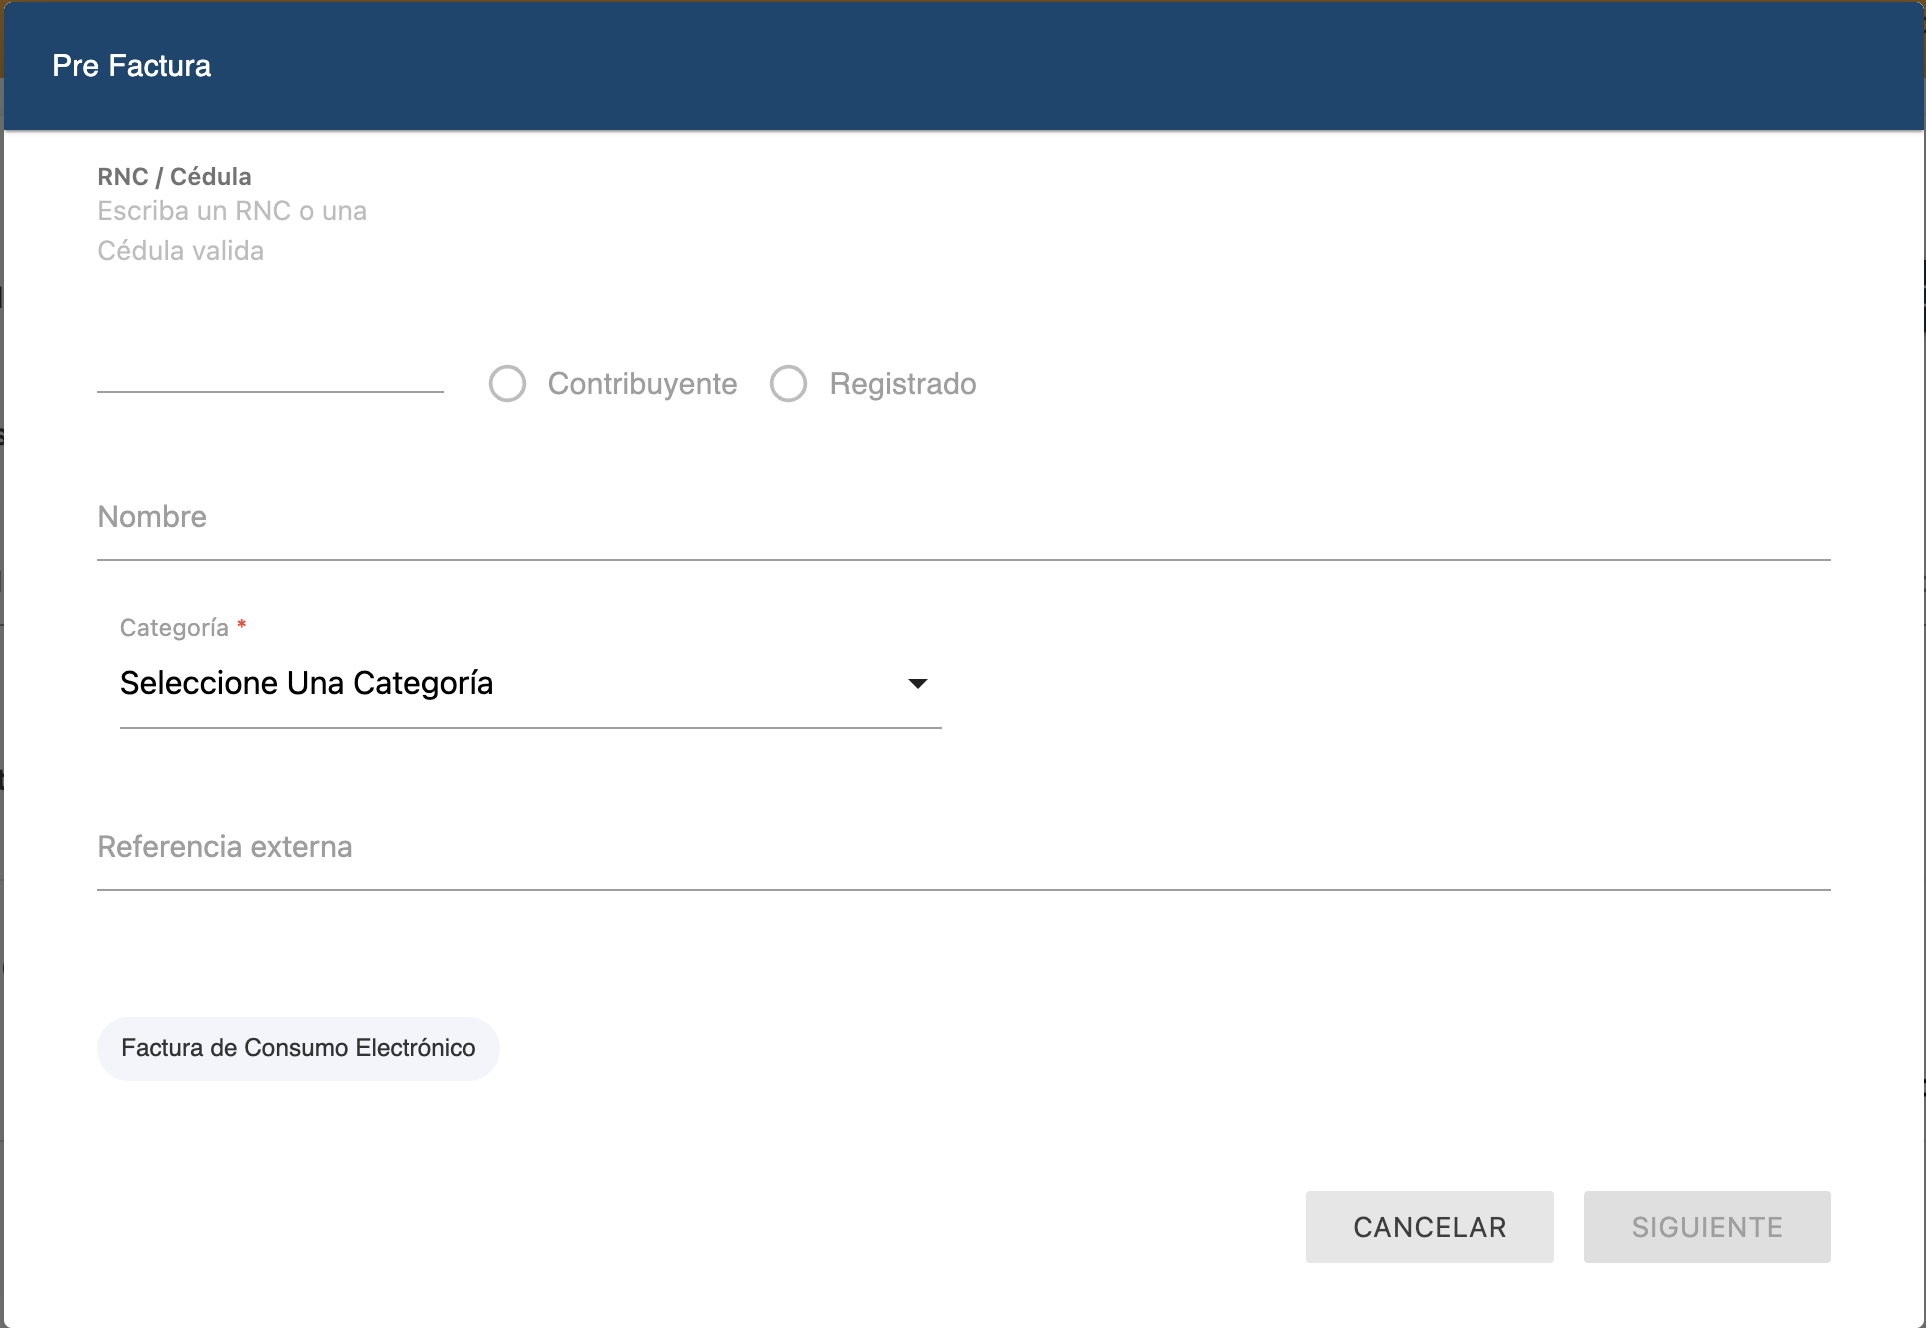Click the Nombre placeholder label
The width and height of the screenshot is (1926, 1328).
click(x=152, y=517)
